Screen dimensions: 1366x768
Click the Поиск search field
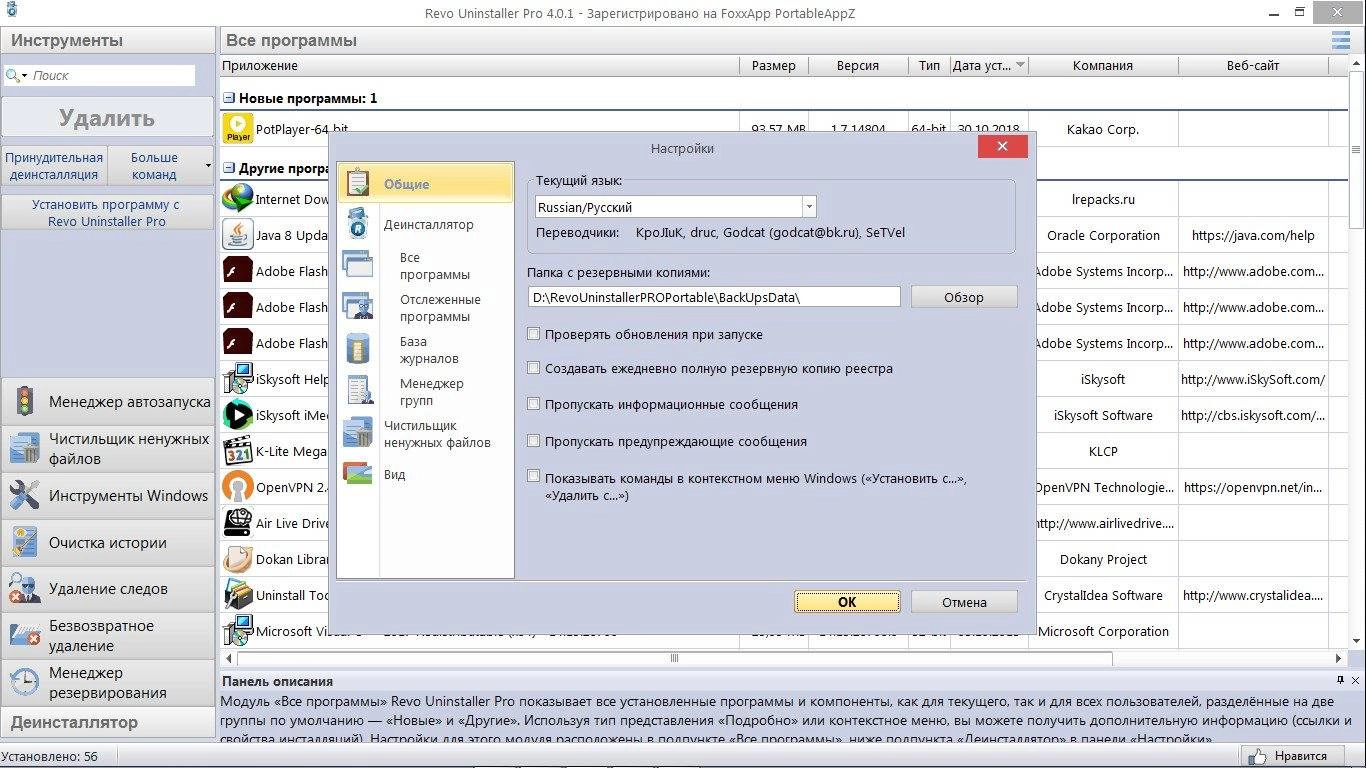point(112,75)
